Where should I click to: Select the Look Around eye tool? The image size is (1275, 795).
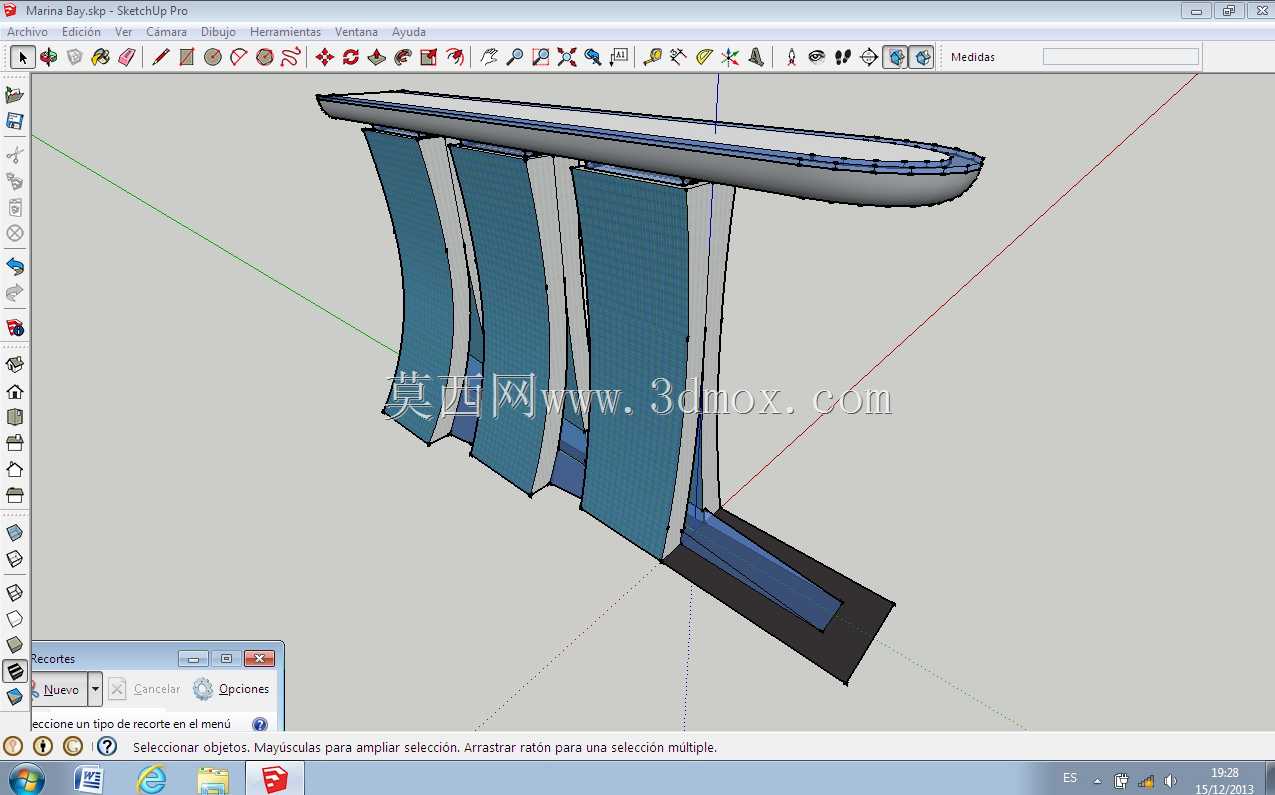(x=817, y=57)
